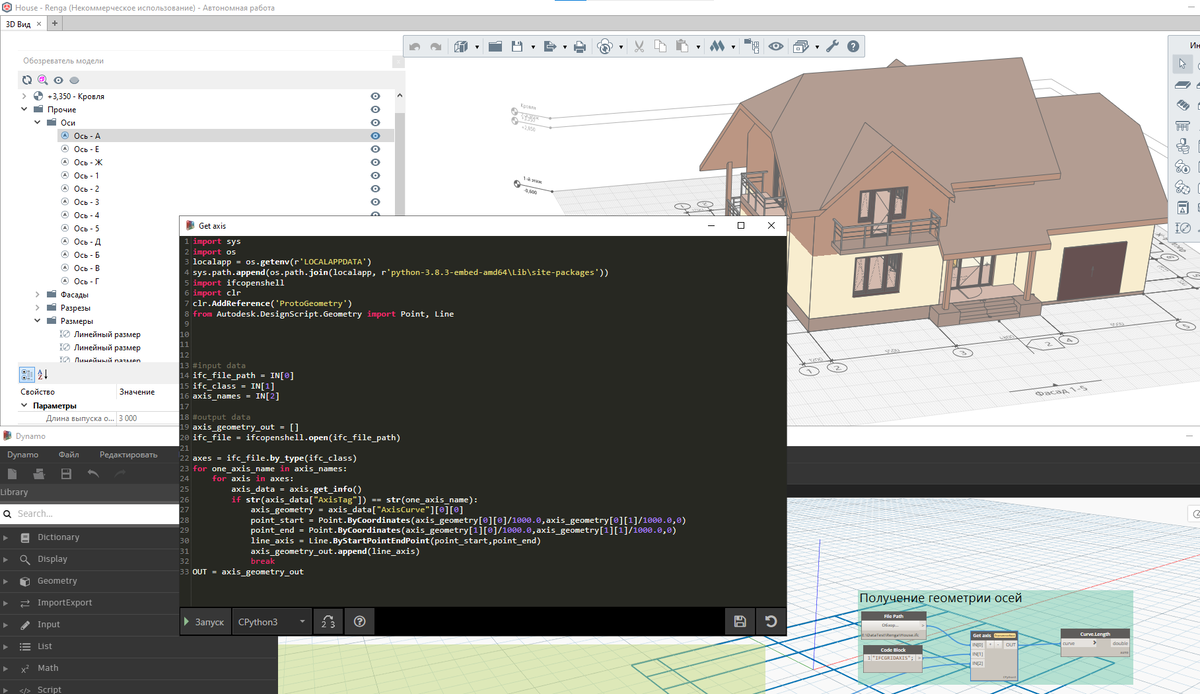This screenshot has width=1200, height=694.
Task: Collapse the Размеры folder
Action: click(37, 321)
